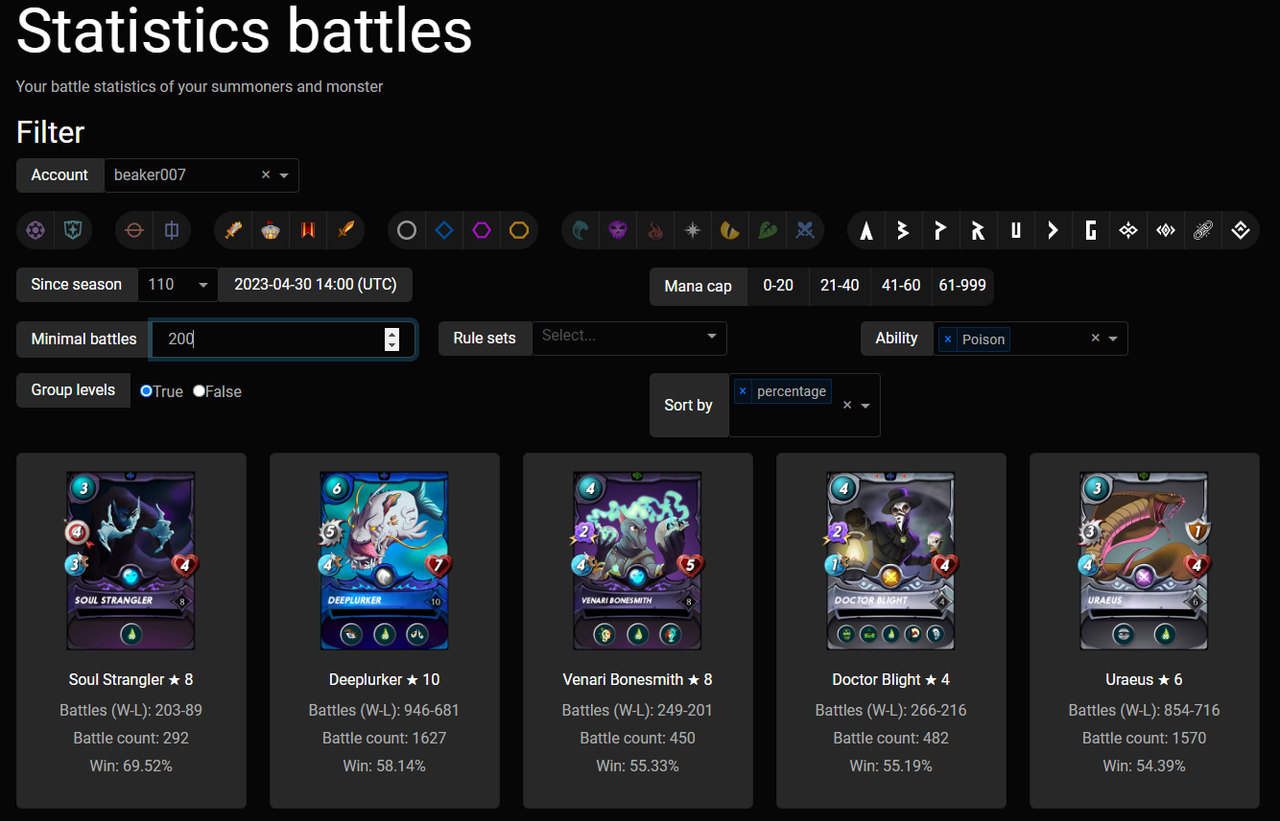Clear all Ability selections
The image size is (1280, 821).
1095,338
